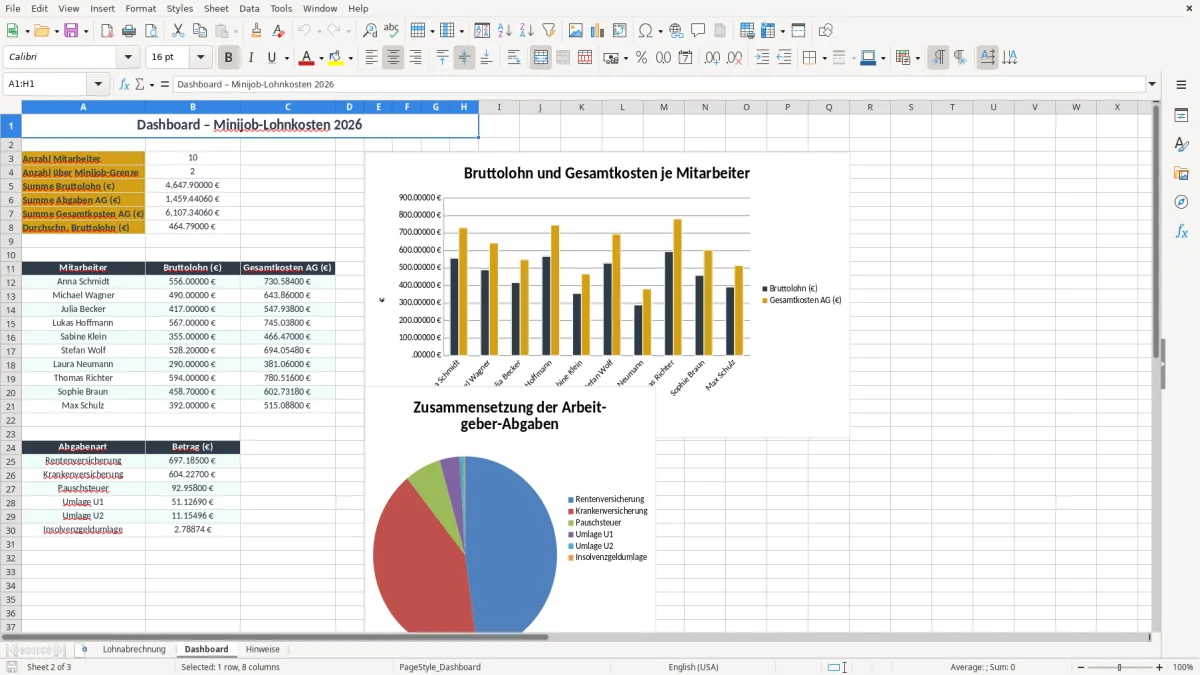Click the yellow Highlighting Color swatch
1200x675 pixels.
(x=336, y=58)
